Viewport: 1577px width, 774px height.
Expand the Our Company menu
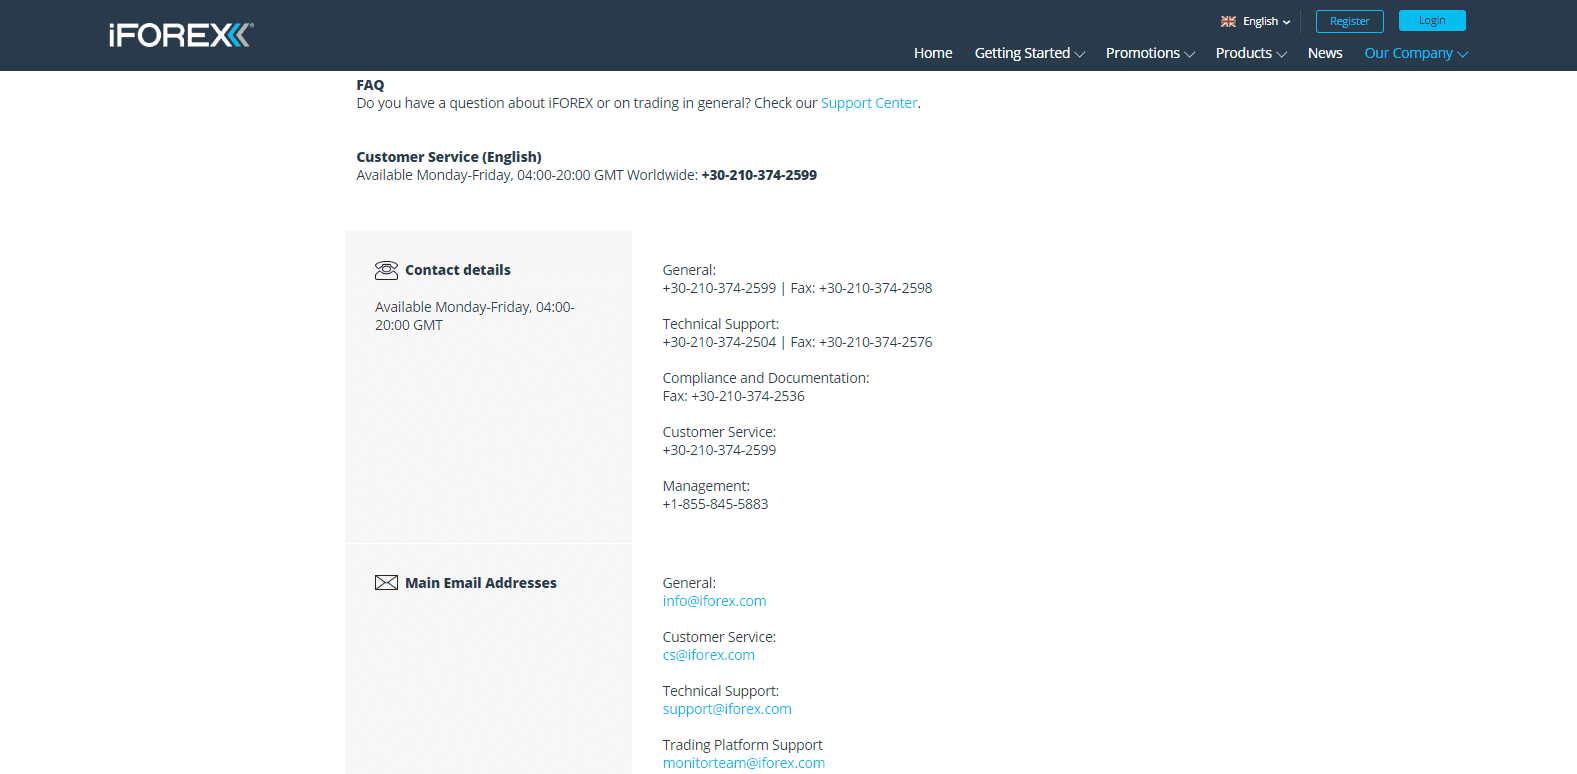click(1416, 53)
